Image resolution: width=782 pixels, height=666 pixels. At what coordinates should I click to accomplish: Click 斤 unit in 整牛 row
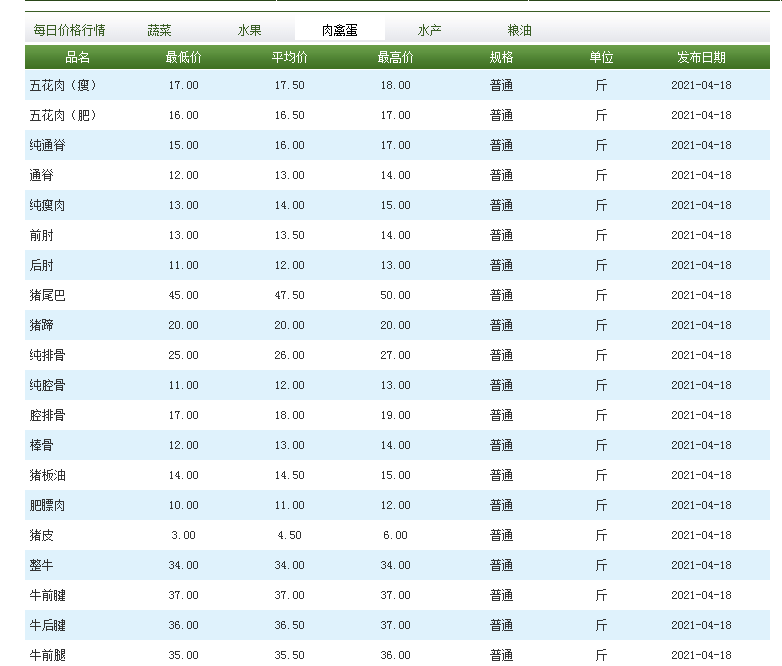click(x=601, y=565)
